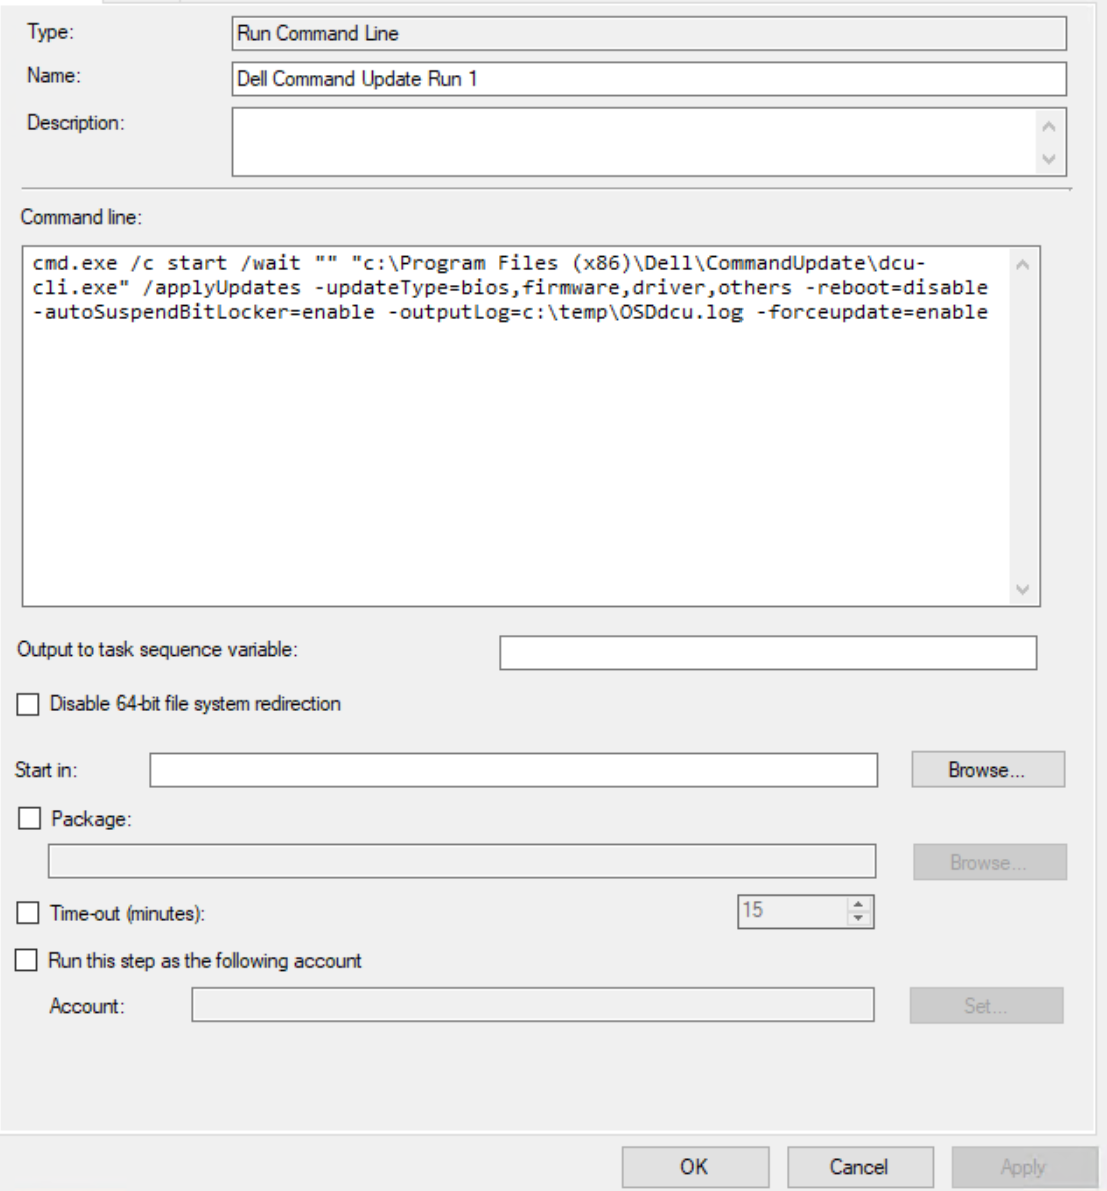Increase time-out minutes with up arrow
Screen dimensions: 1107x1191
[859, 904]
